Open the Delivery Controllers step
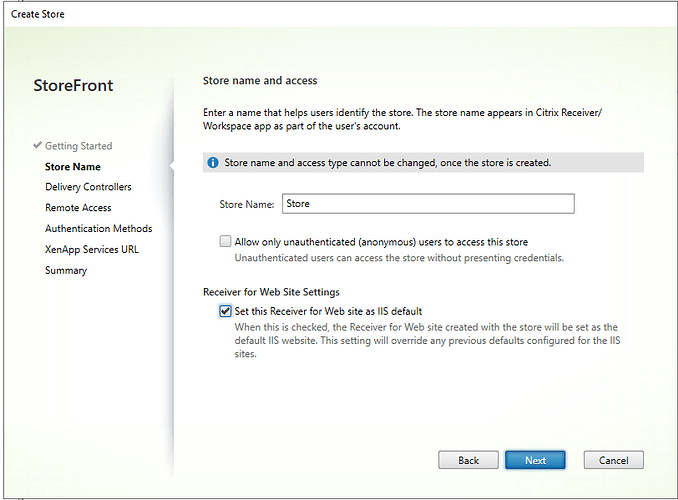678x500 pixels. (88, 187)
